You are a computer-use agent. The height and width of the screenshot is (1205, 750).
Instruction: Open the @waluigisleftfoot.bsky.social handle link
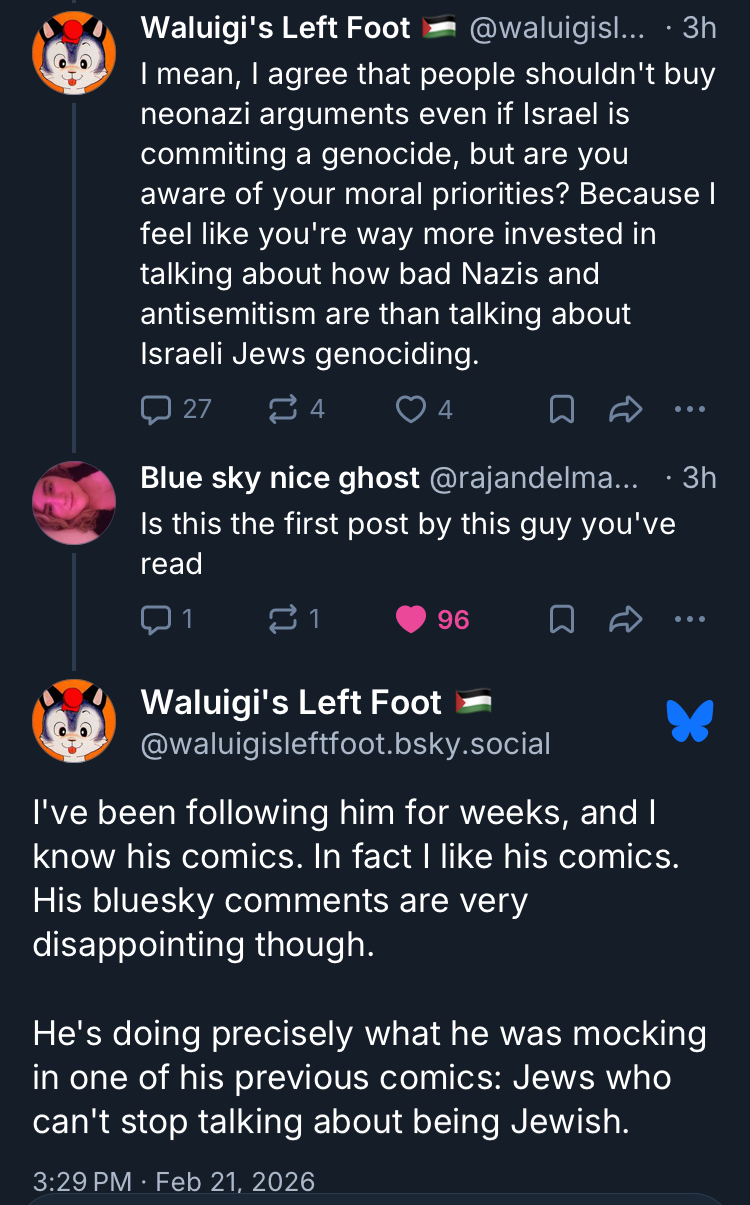346,744
